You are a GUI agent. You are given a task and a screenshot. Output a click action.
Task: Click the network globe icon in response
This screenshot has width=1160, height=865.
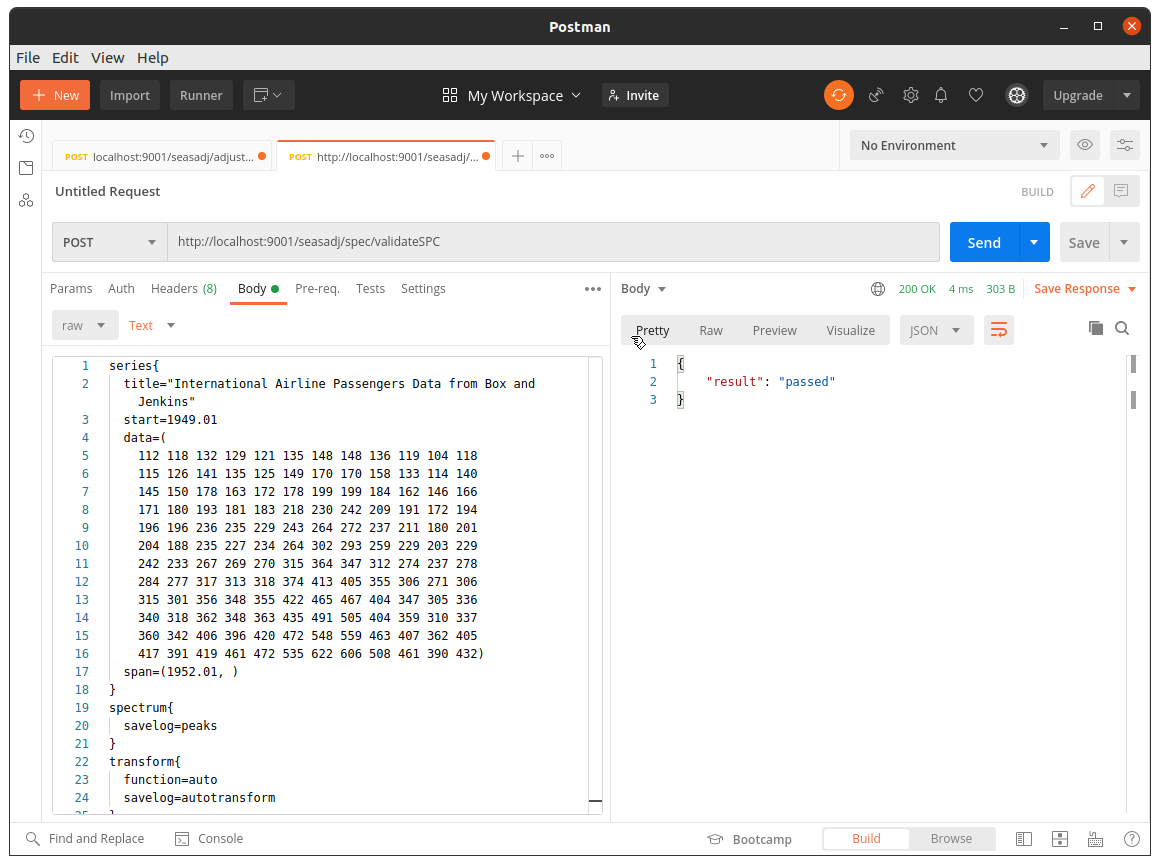click(878, 289)
